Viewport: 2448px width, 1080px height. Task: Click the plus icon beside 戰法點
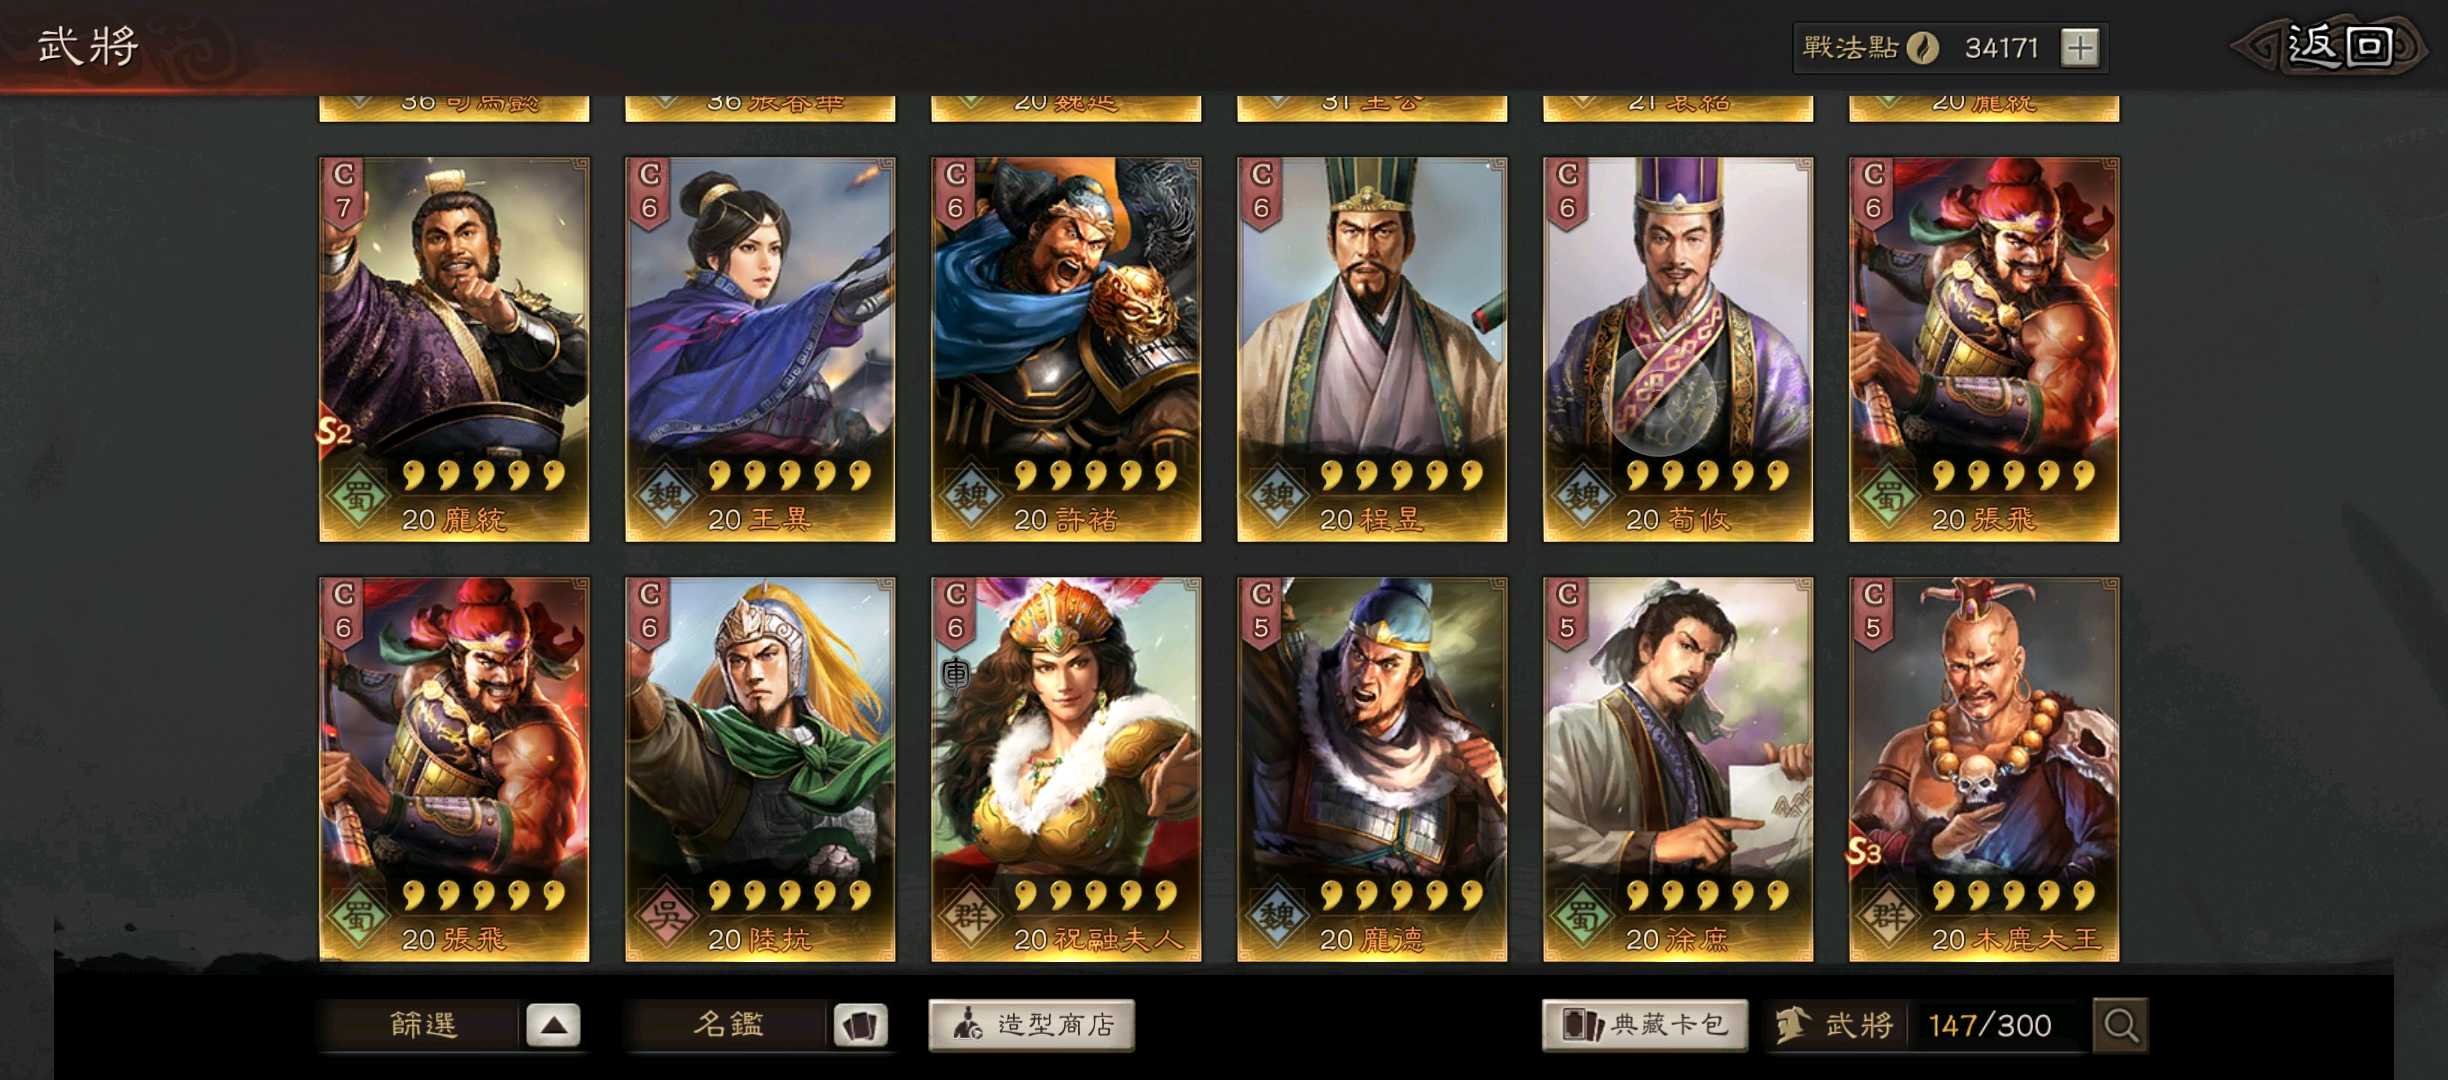point(2080,48)
